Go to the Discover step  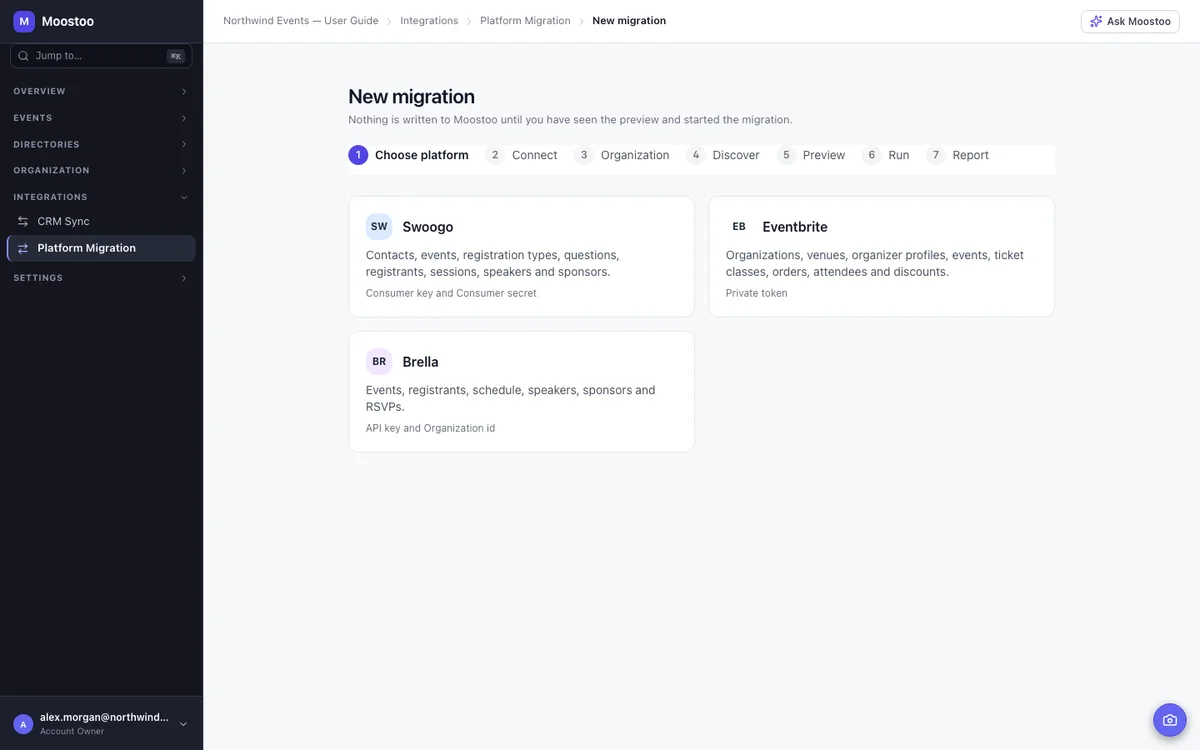[724, 155]
